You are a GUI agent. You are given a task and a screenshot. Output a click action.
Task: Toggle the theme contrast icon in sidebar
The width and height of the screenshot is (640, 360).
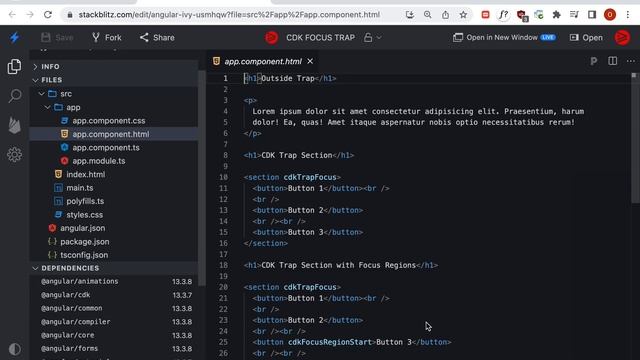(15, 349)
